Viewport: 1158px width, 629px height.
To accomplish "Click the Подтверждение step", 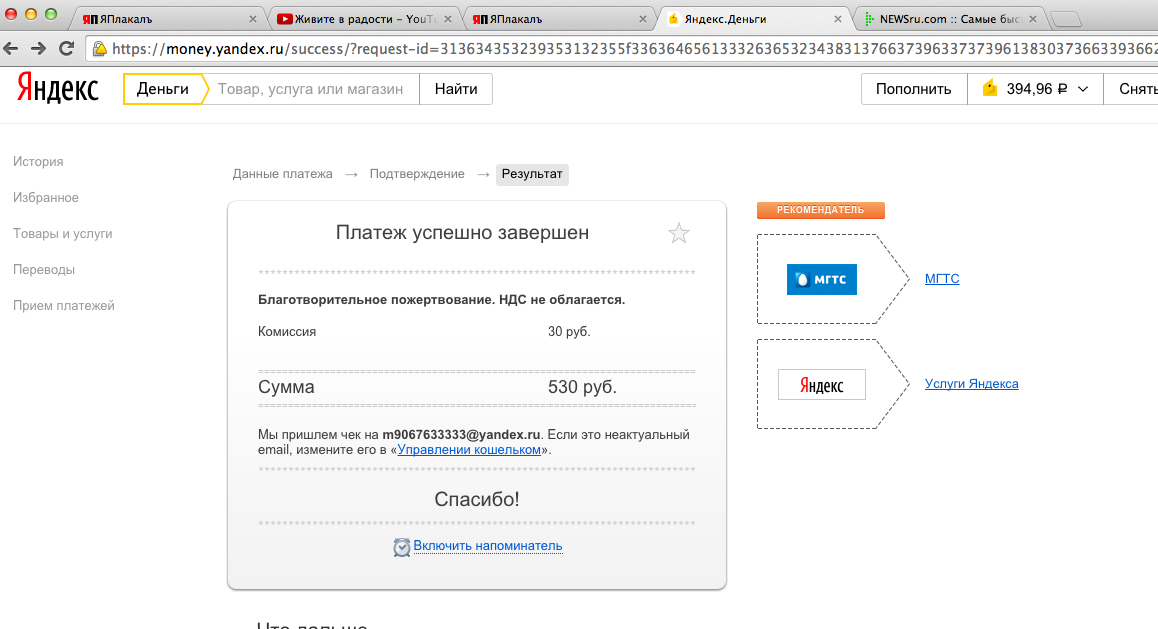I will pyautogui.click(x=417, y=174).
